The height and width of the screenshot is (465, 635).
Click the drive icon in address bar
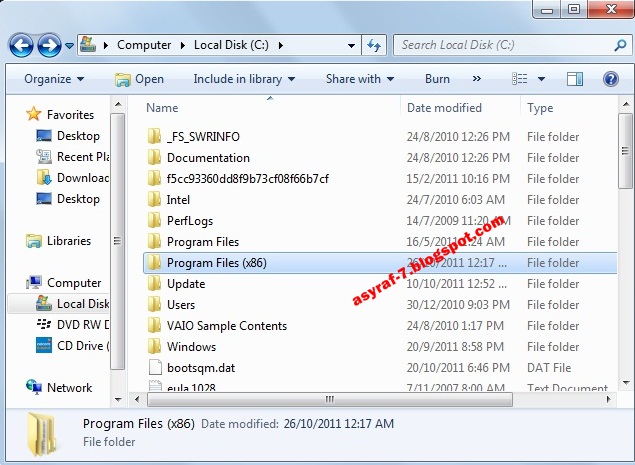point(88,45)
